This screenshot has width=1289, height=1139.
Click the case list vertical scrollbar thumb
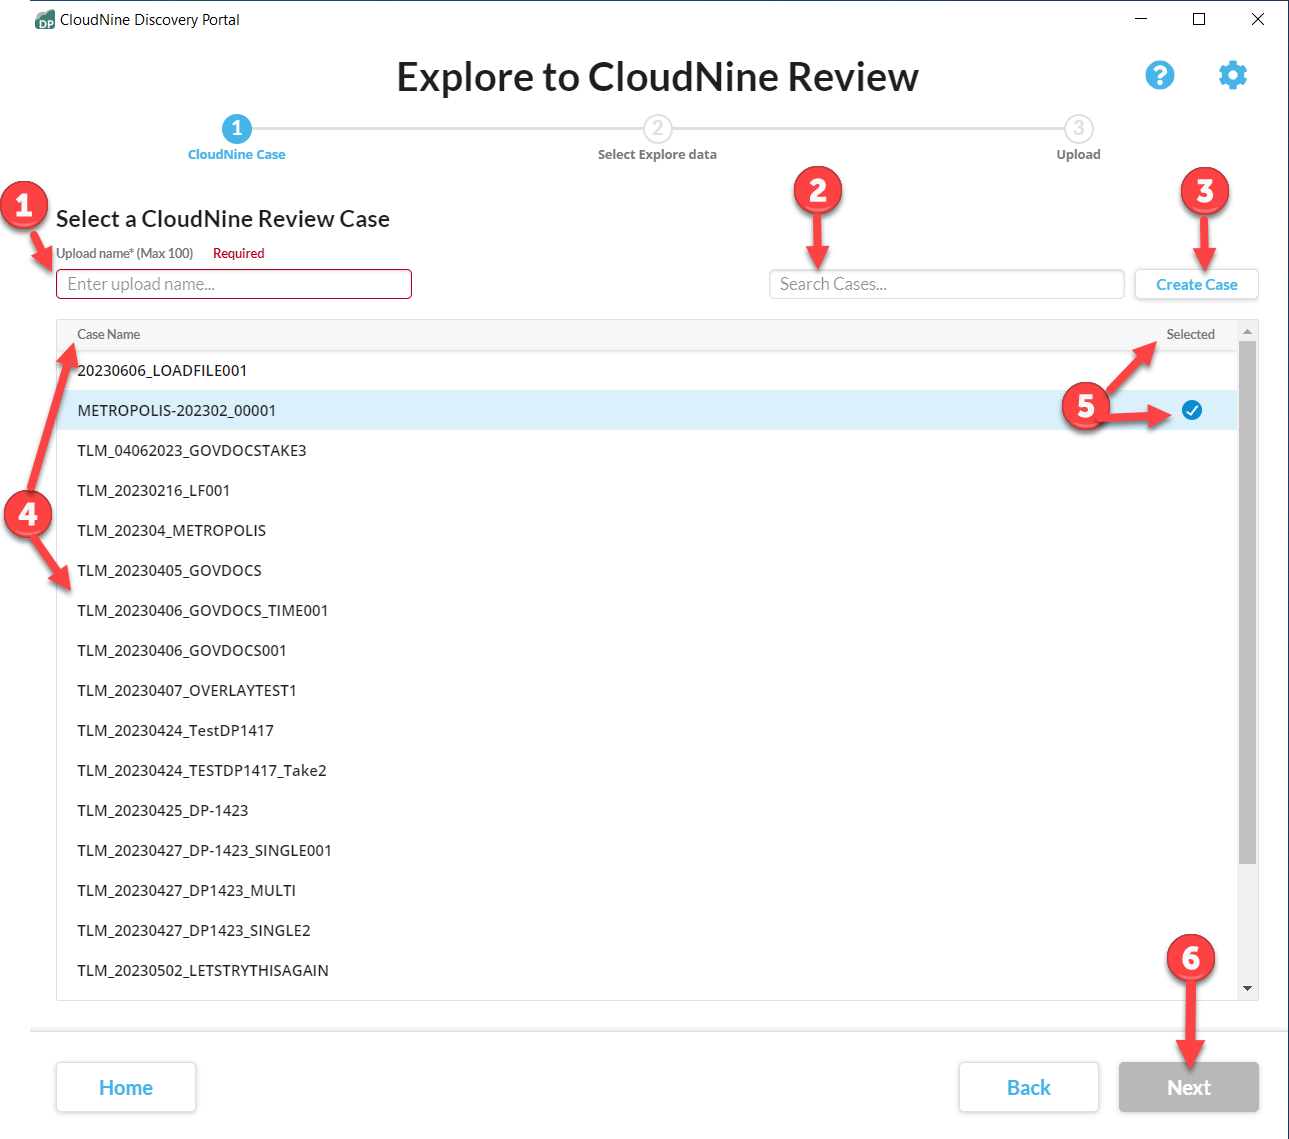1247,602
